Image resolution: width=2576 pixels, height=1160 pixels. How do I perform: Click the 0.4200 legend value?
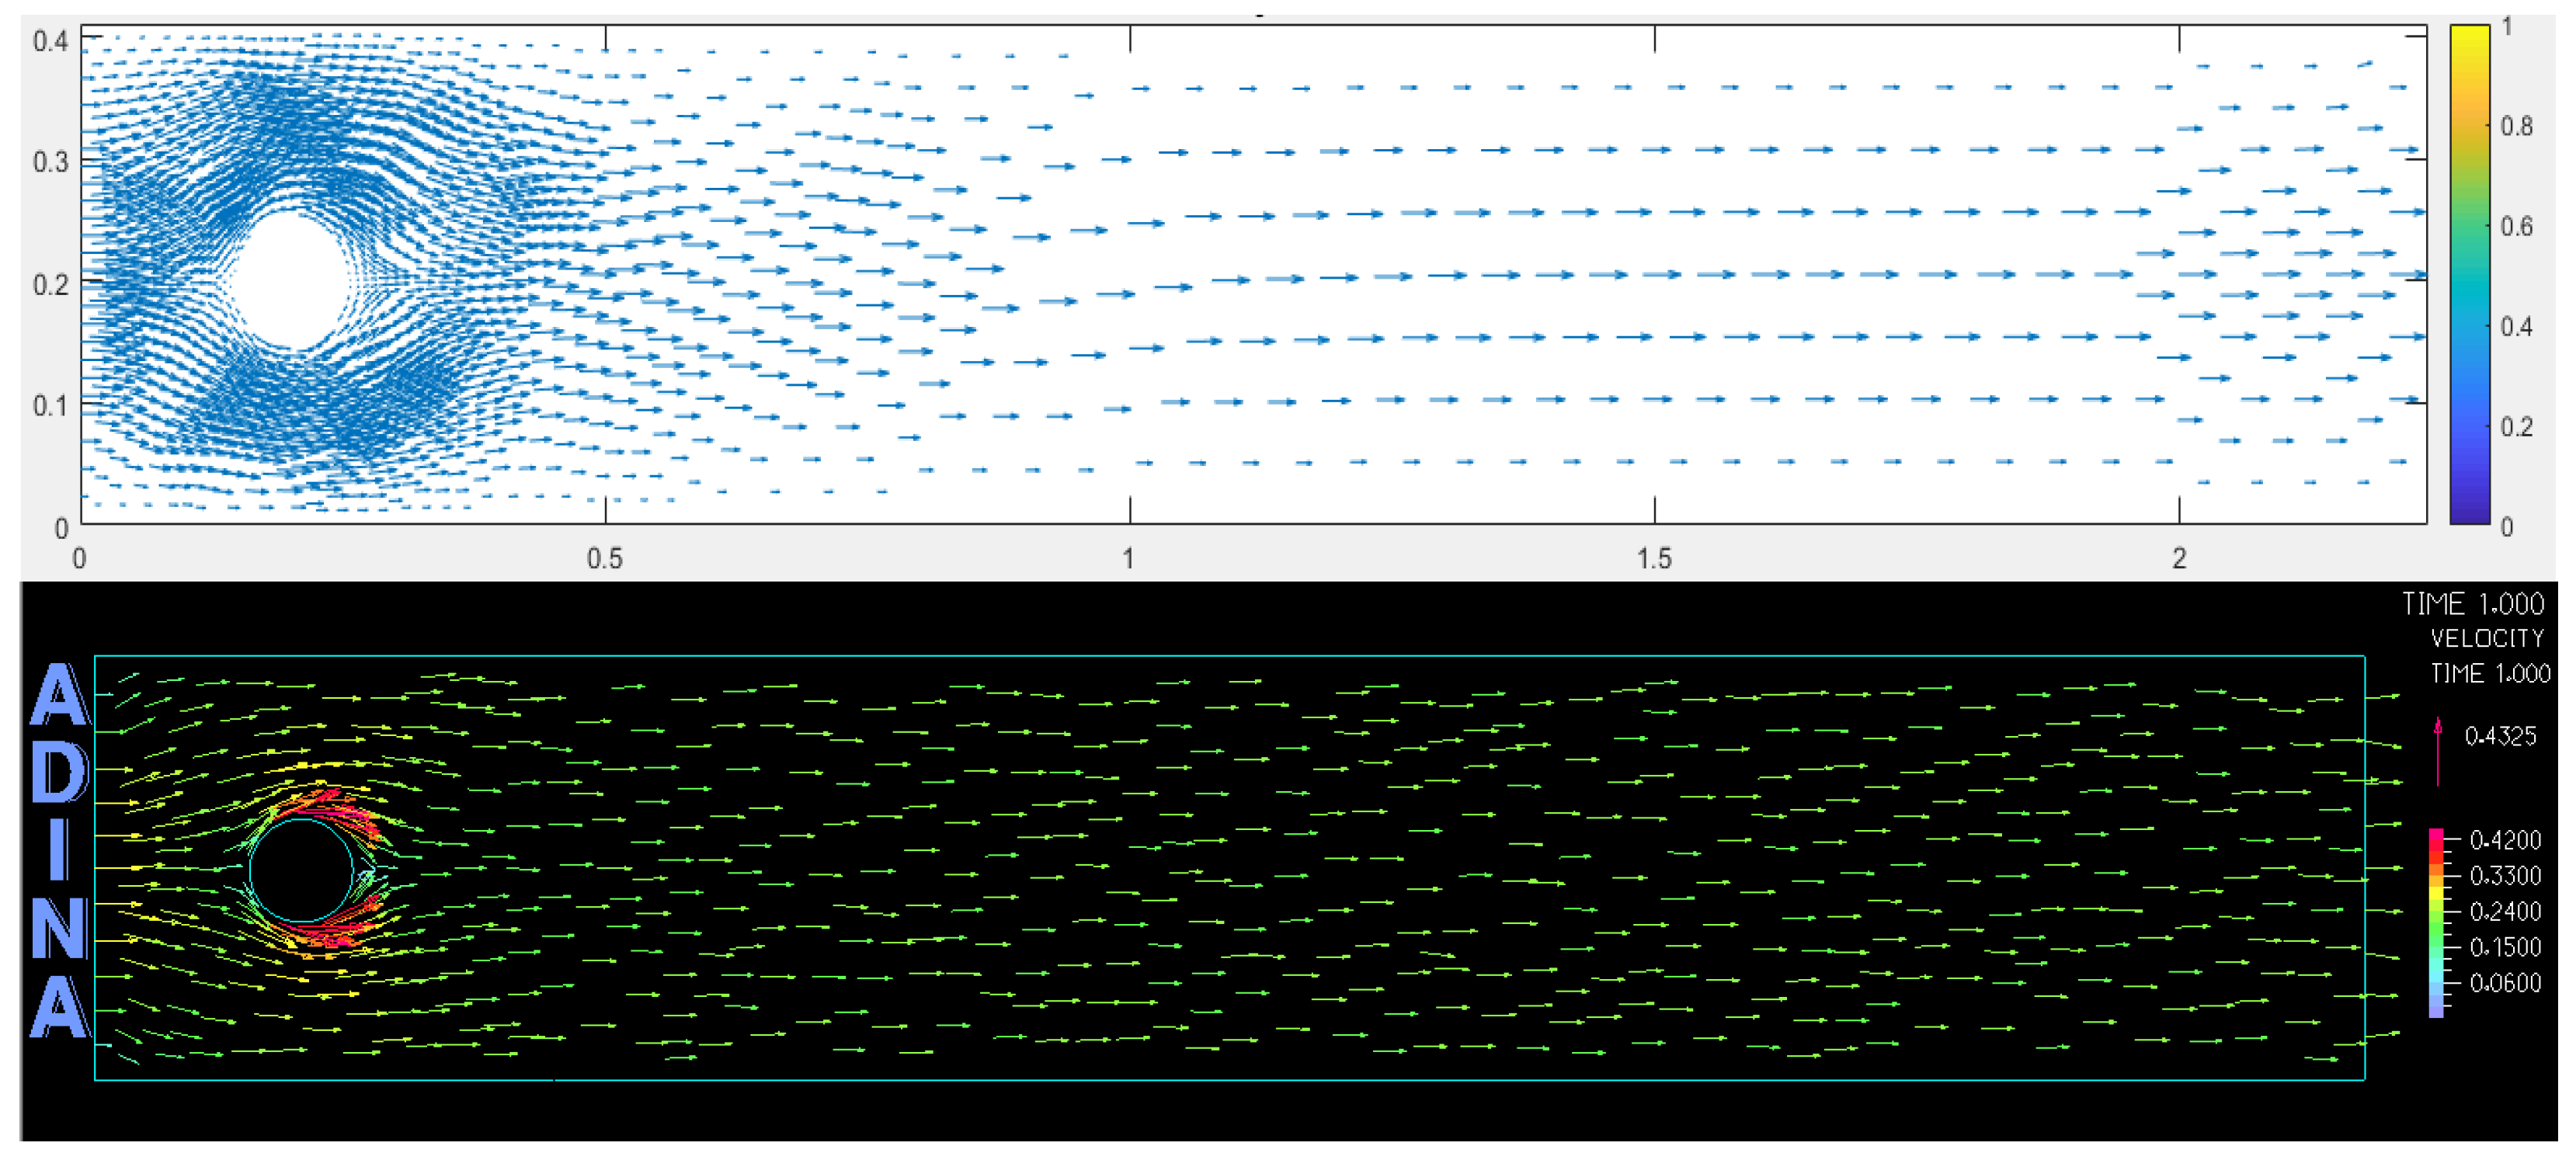tap(2505, 840)
